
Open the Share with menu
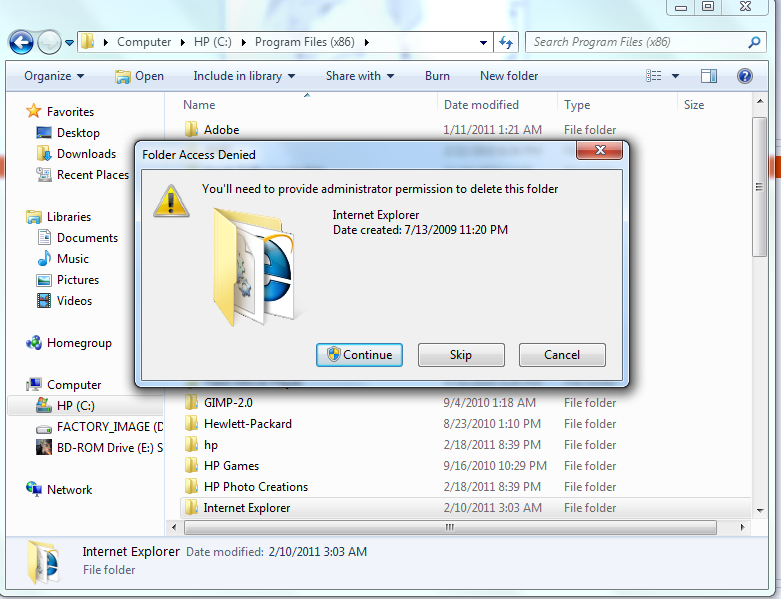[x=360, y=76]
